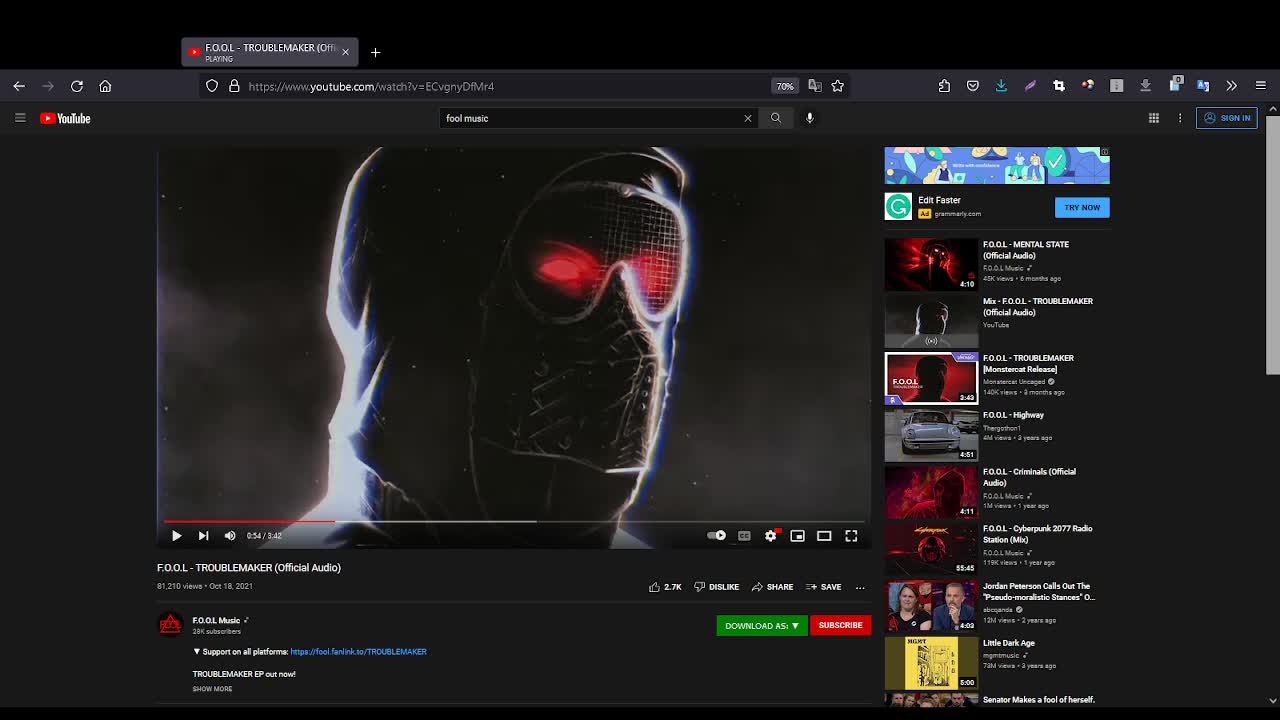Switch to theater mode
Viewport: 1280px width, 720px height.
pos(824,536)
